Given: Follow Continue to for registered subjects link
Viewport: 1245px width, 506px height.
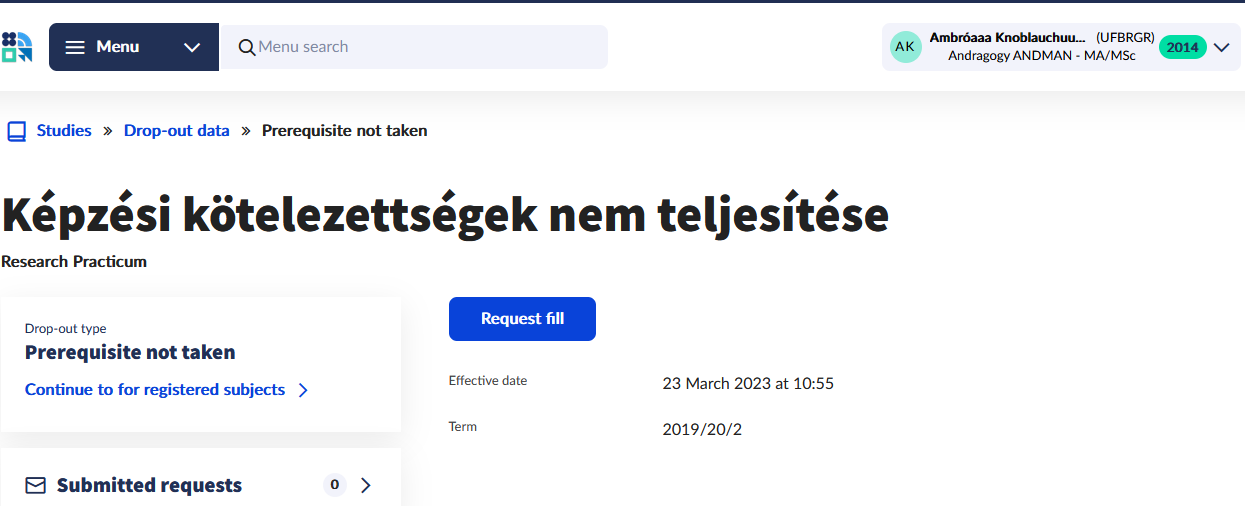Looking at the screenshot, I should point(155,390).
